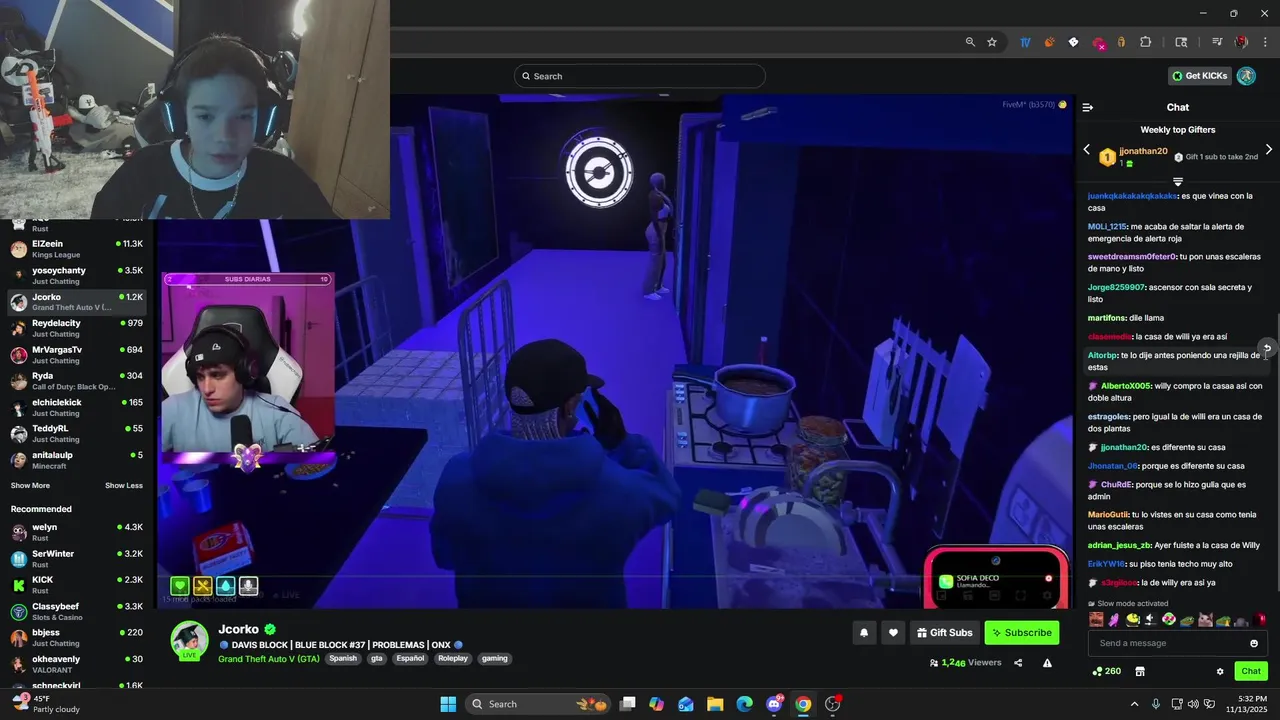Collapse chat with the arrow icon beside Chat title
This screenshot has width=1280, height=720.
tap(1088, 107)
